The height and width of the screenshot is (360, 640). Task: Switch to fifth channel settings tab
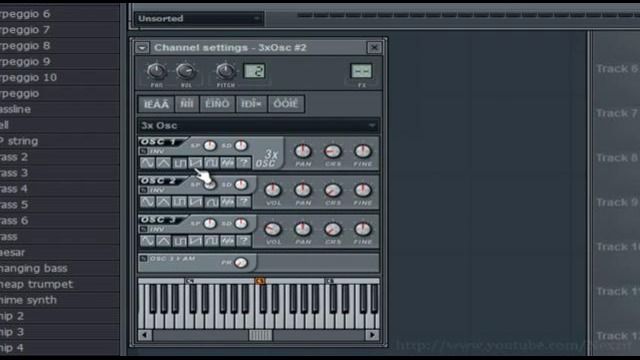pos(286,104)
